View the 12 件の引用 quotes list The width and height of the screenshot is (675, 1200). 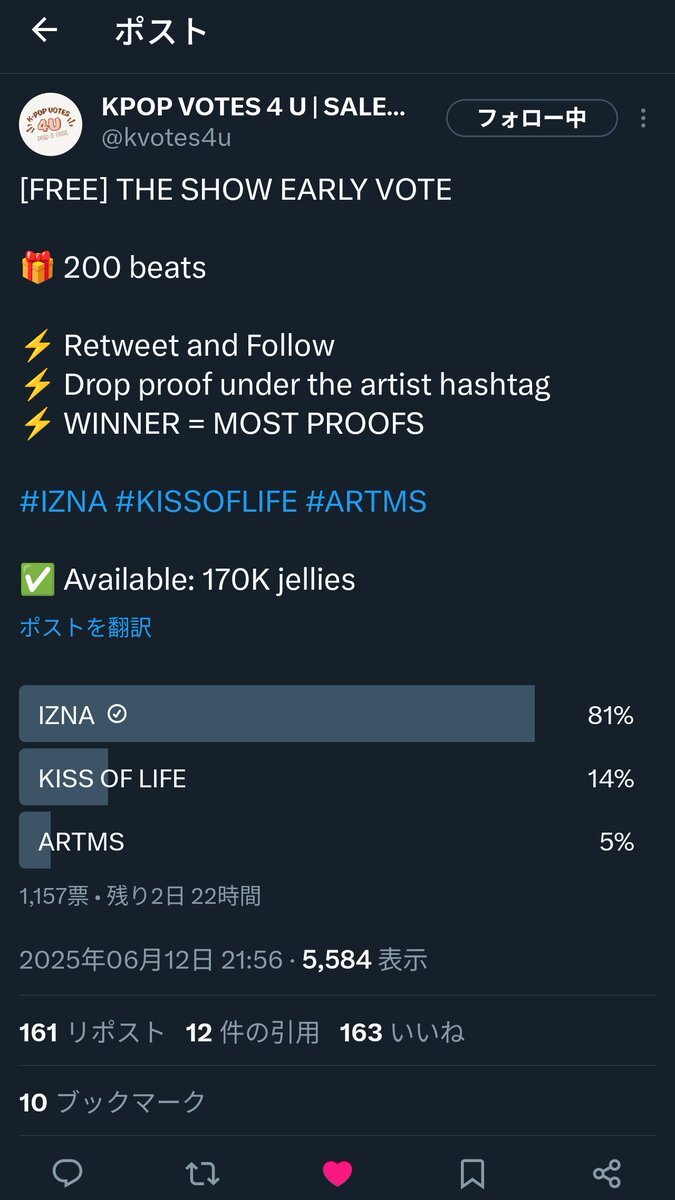tap(252, 1032)
